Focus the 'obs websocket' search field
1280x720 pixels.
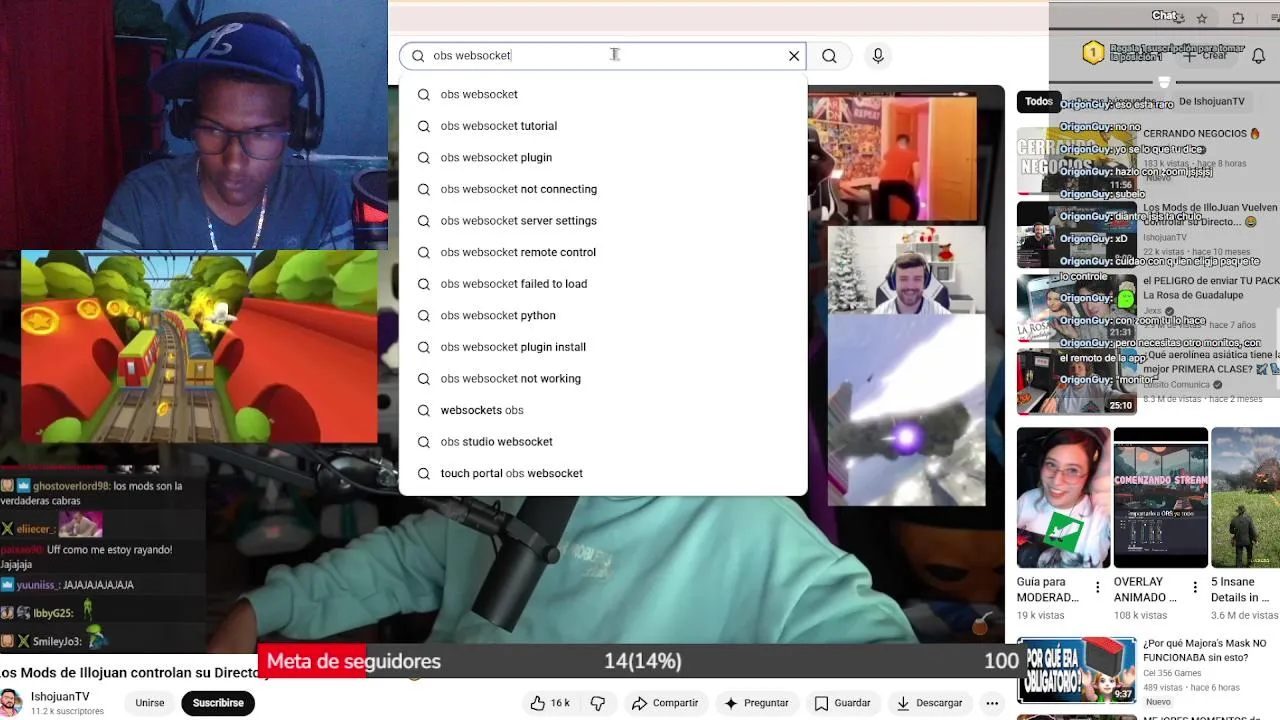[x=602, y=56]
